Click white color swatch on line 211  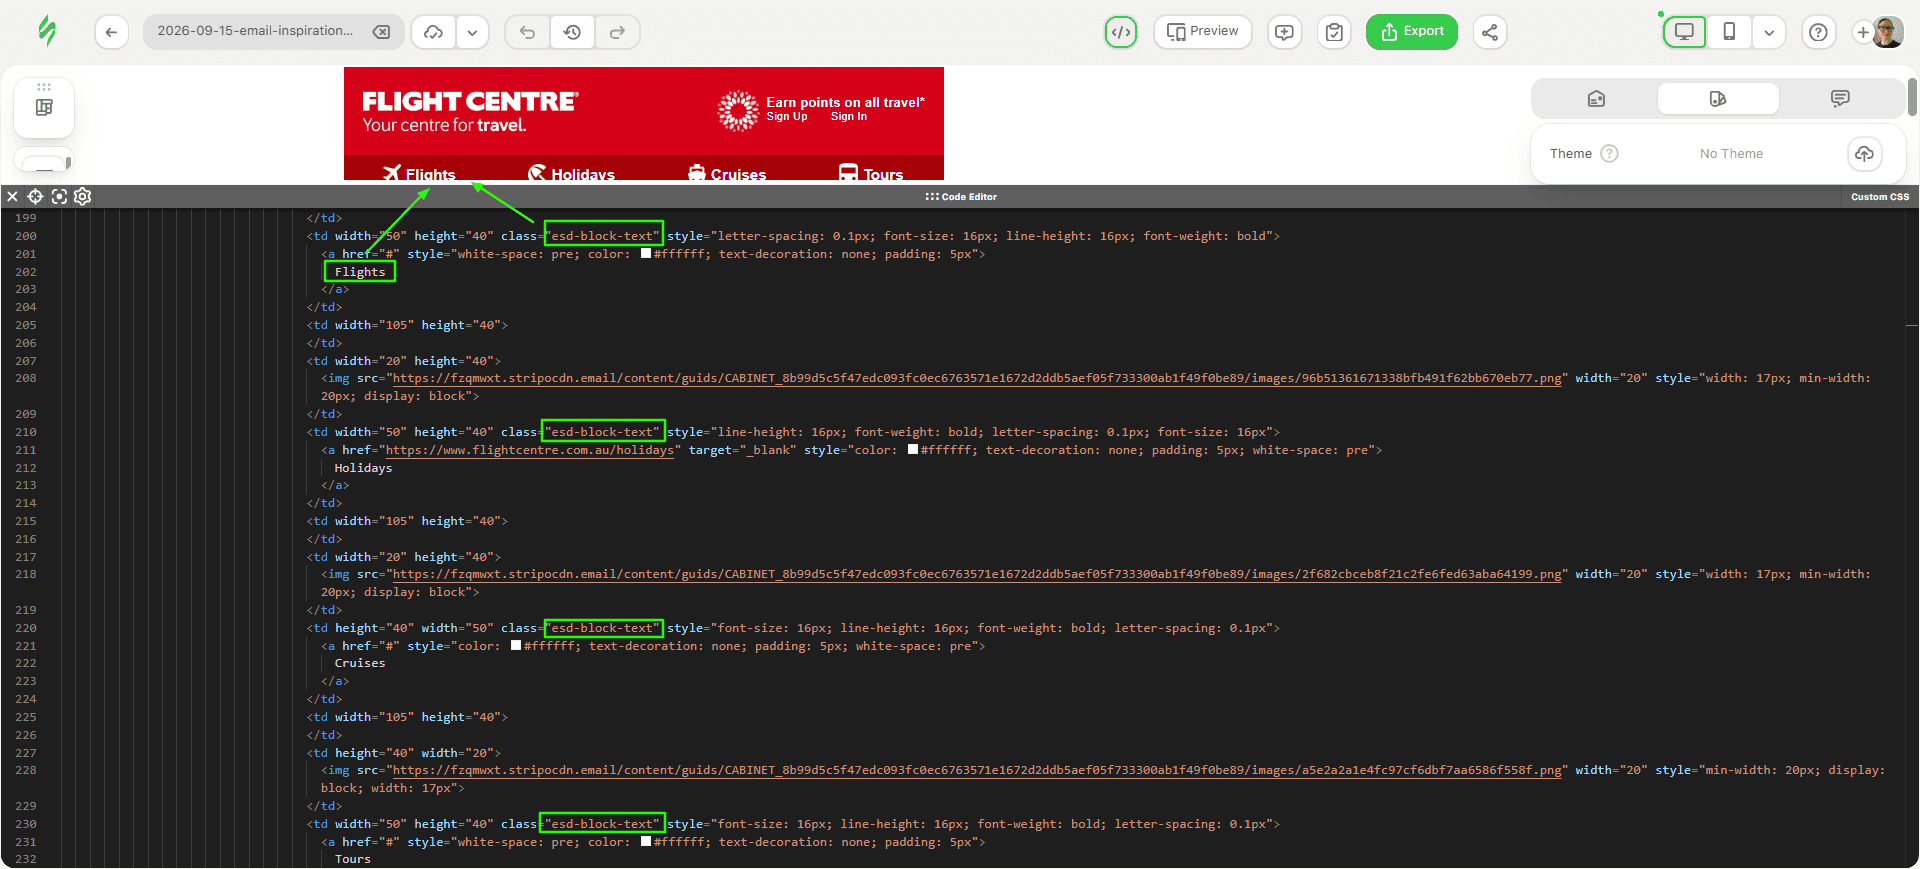click(x=913, y=449)
